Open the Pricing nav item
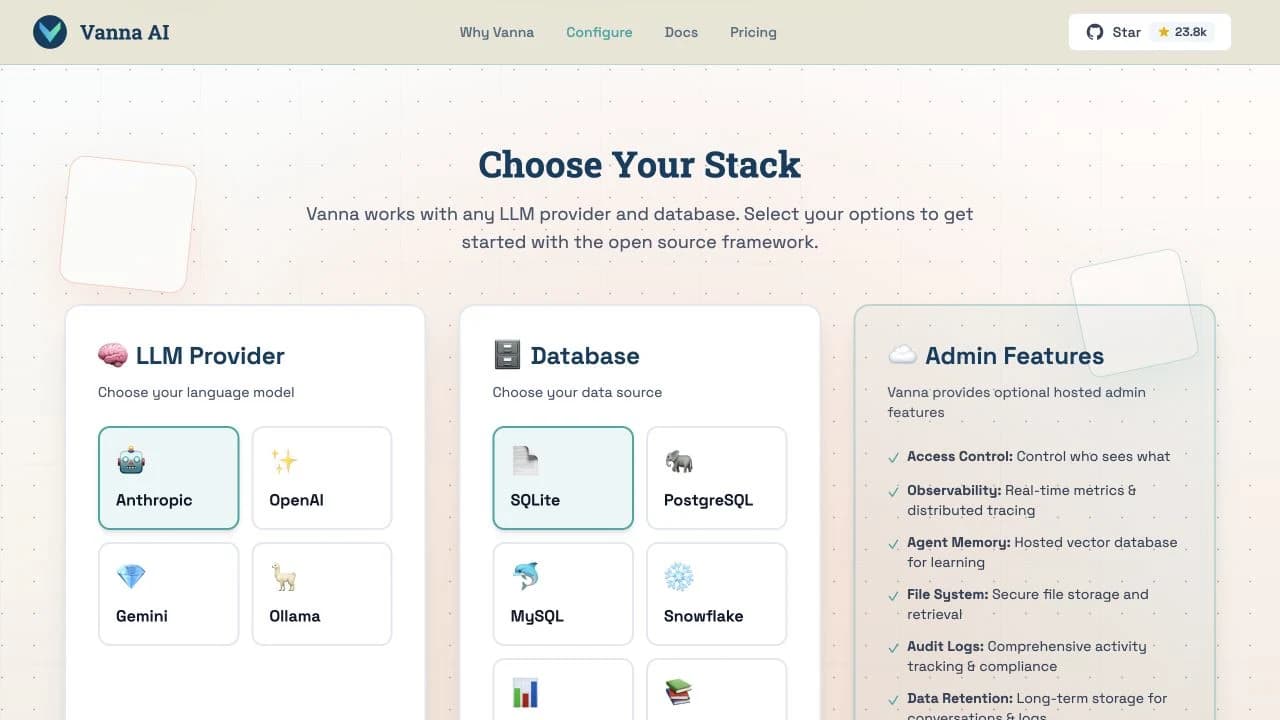The image size is (1280, 720). click(753, 32)
